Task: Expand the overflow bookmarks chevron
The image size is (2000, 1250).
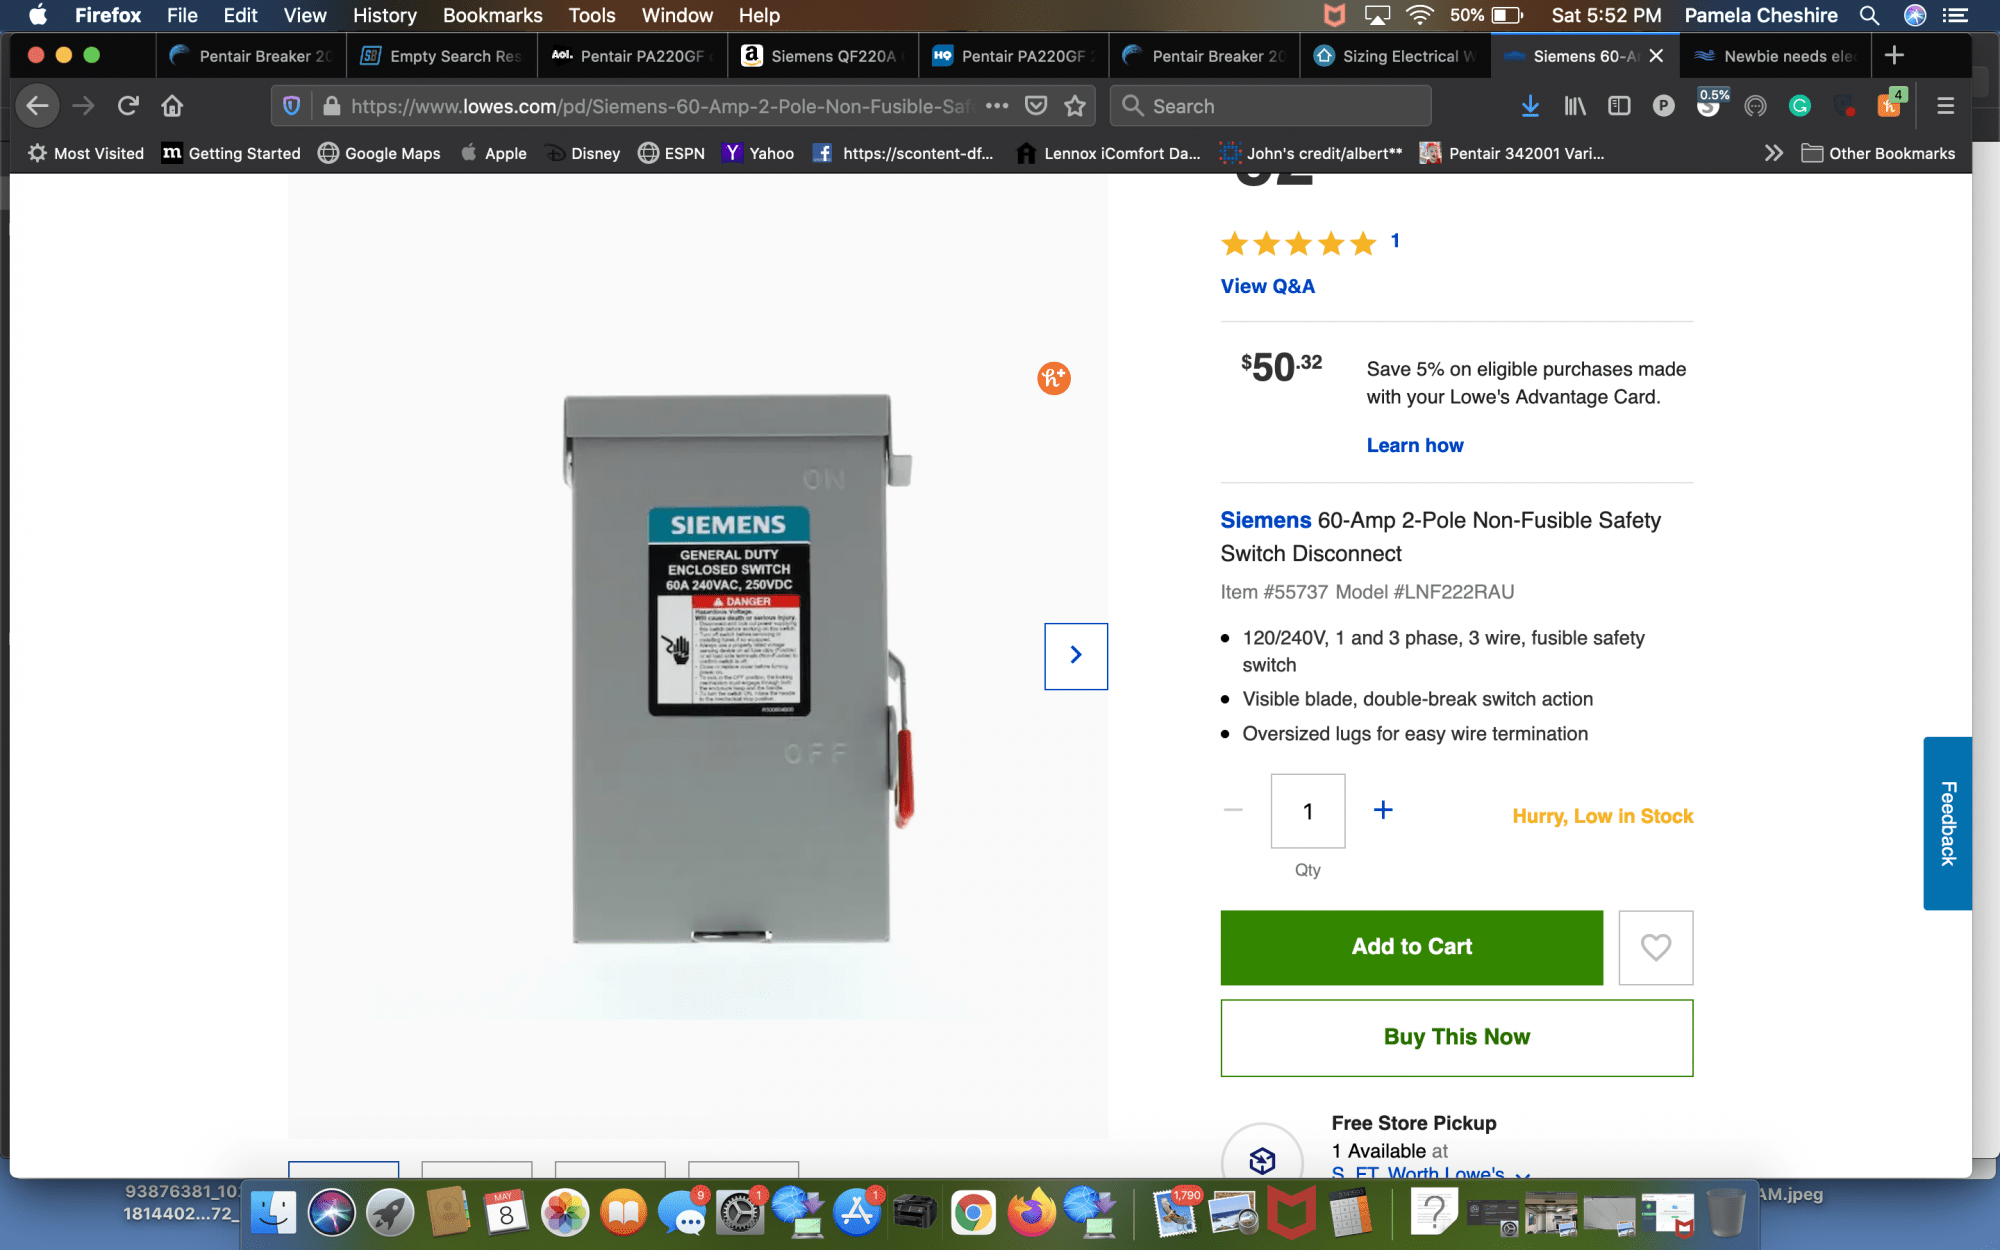Action: (x=1773, y=153)
